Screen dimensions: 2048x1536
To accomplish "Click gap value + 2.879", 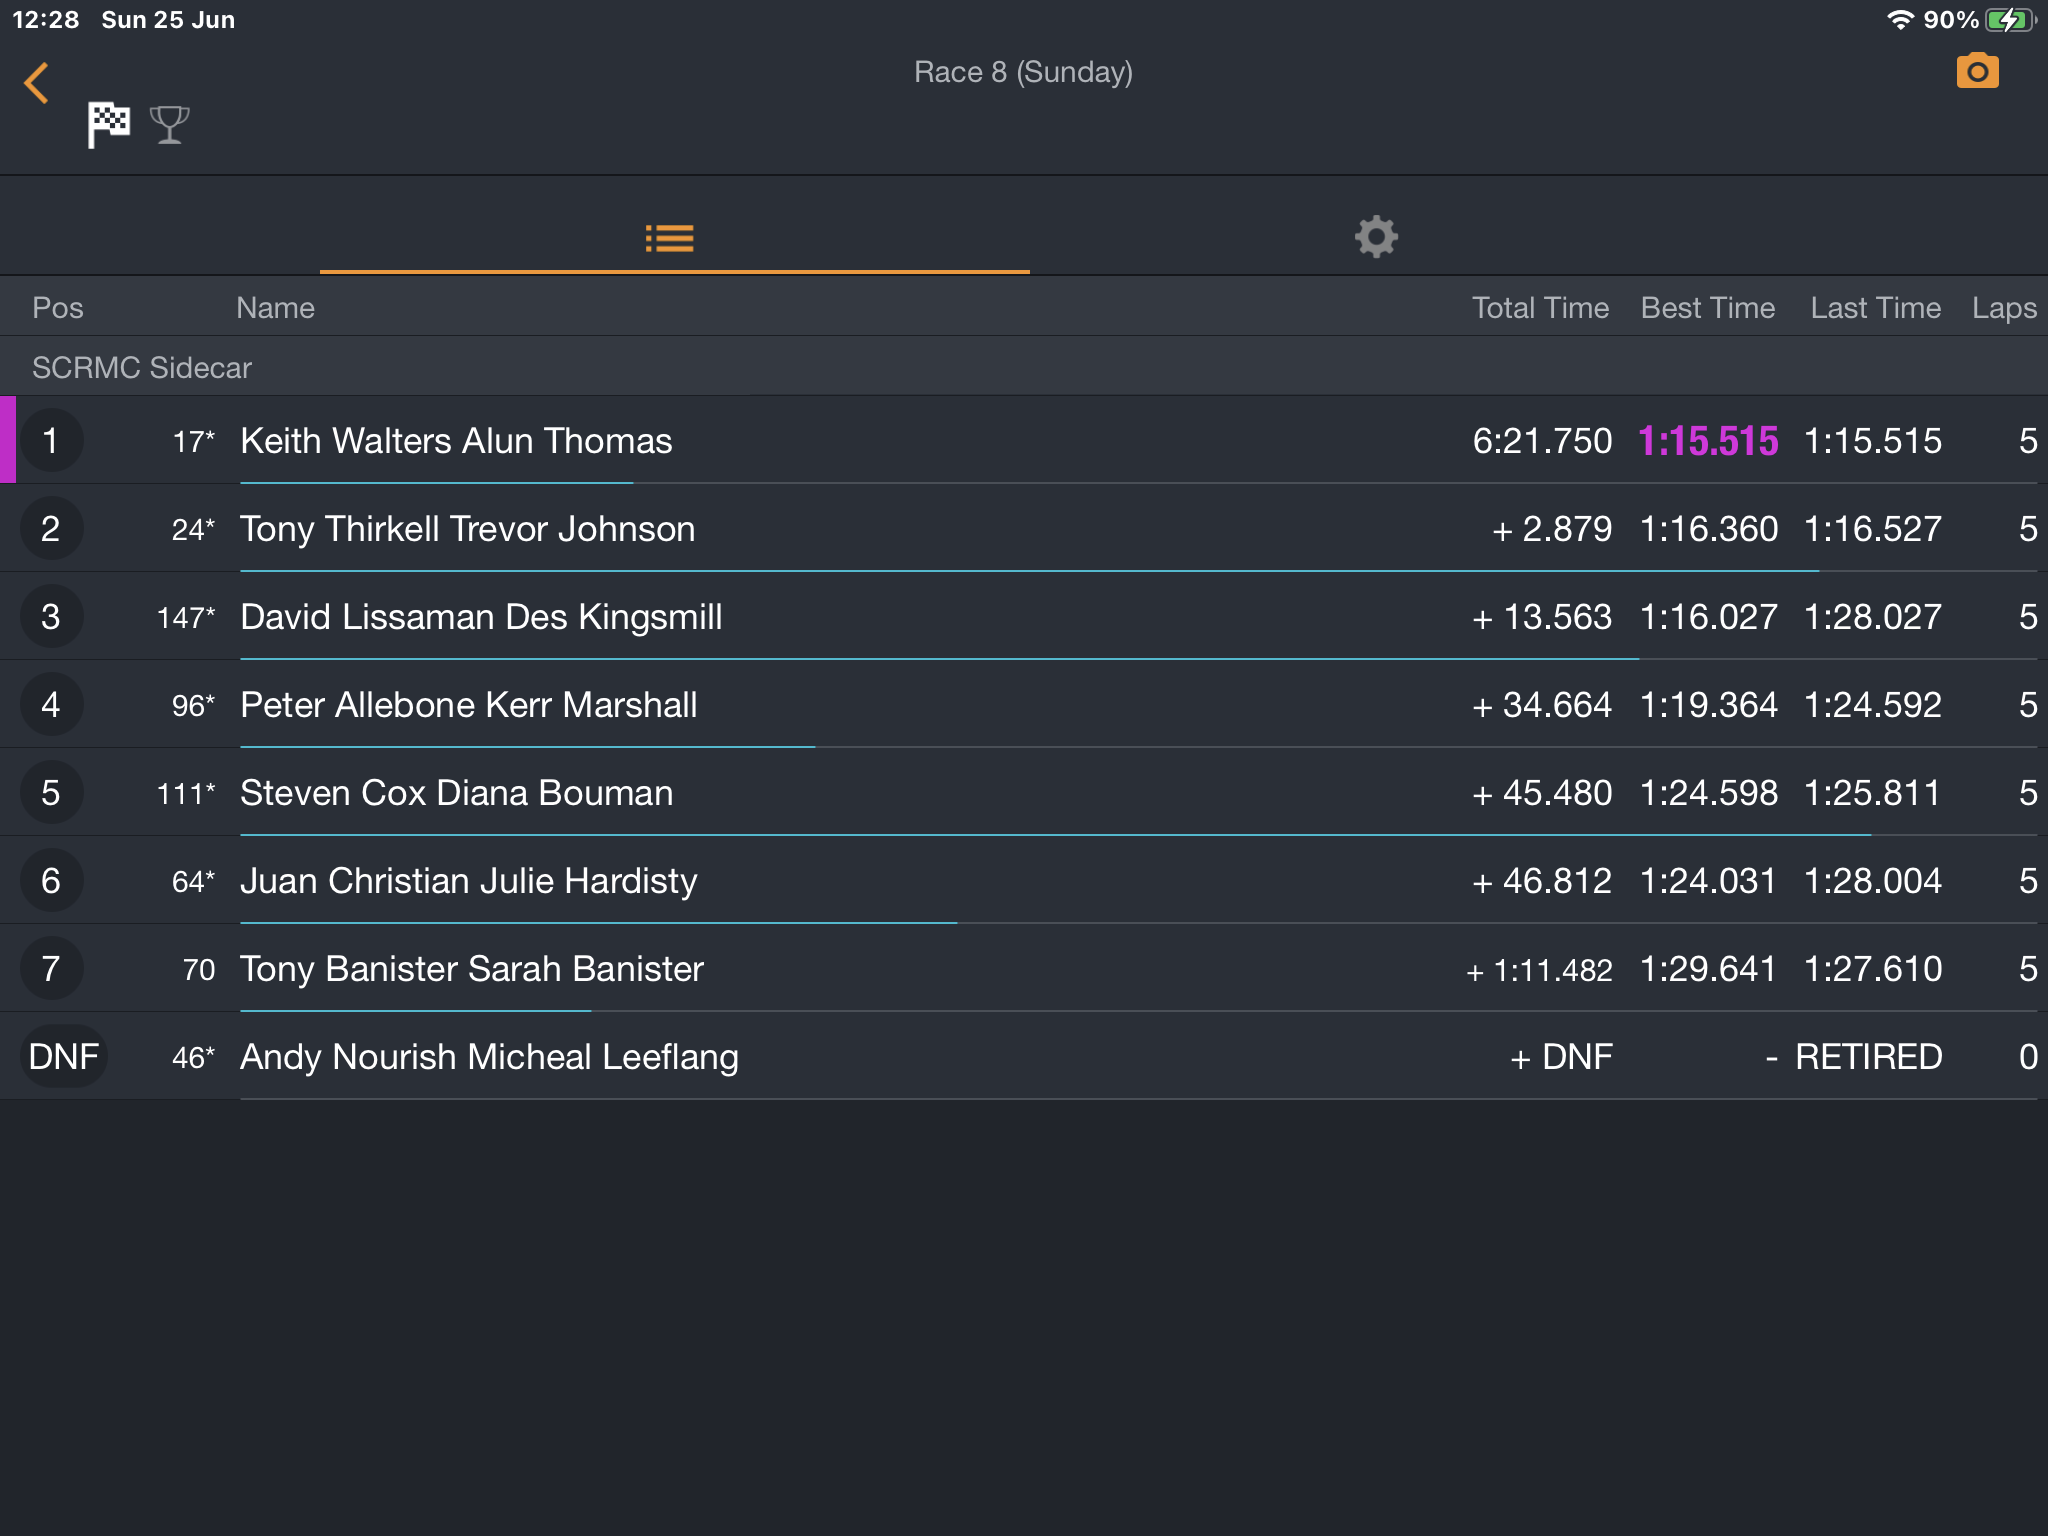I will 1552,529.
